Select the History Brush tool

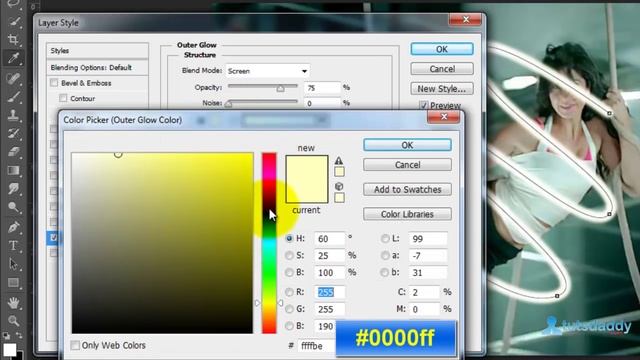click(13, 134)
